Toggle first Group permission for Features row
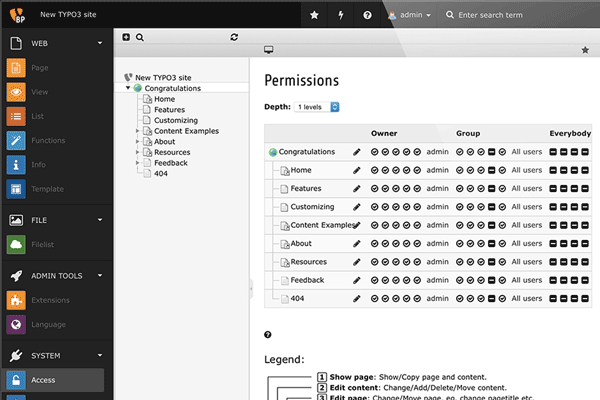 [x=460, y=188]
